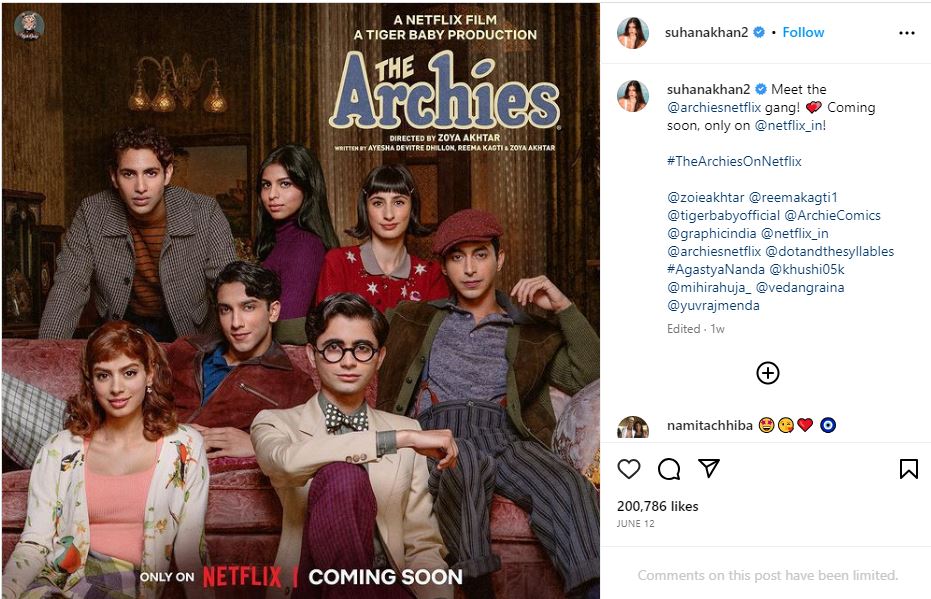Open the three-dots more options menu
This screenshot has height=599, width=931.
(907, 33)
